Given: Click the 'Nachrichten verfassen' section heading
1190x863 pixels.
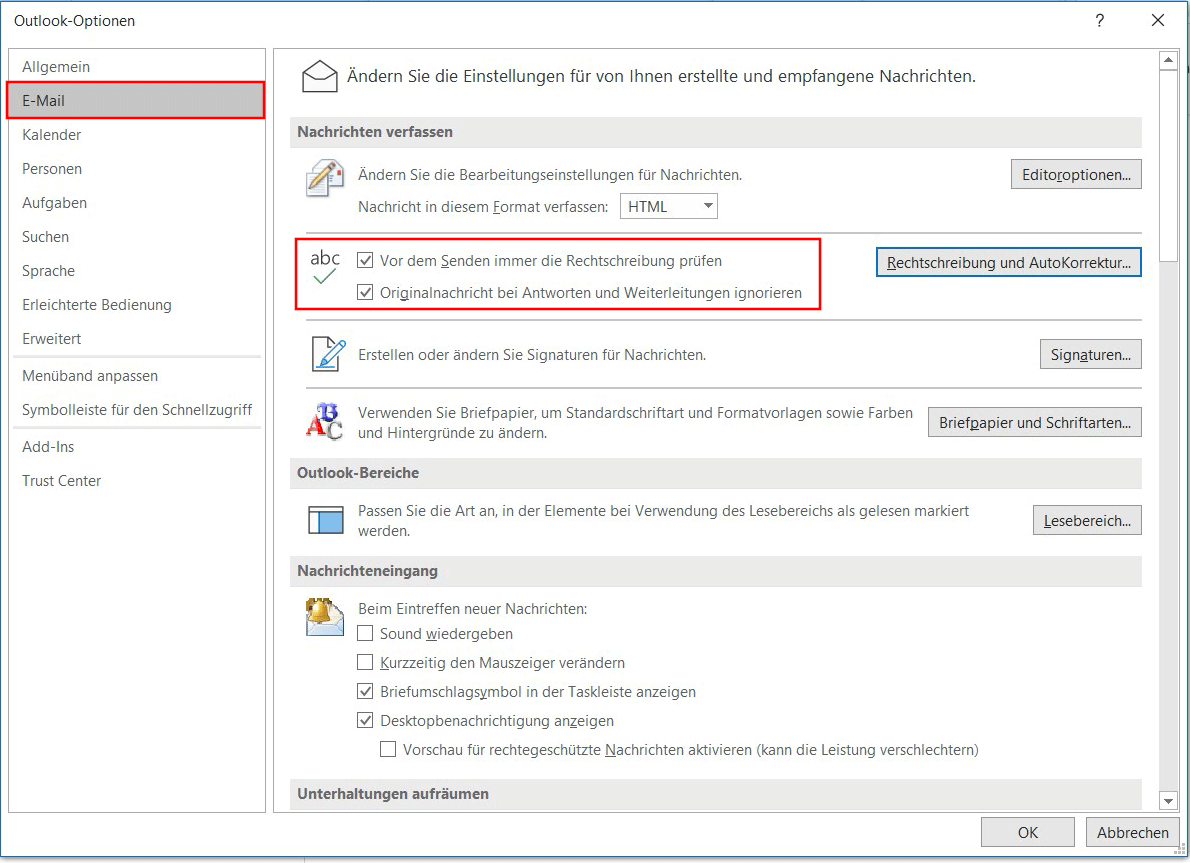Looking at the screenshot, I should pyautogui.click(x=375, y=132).
